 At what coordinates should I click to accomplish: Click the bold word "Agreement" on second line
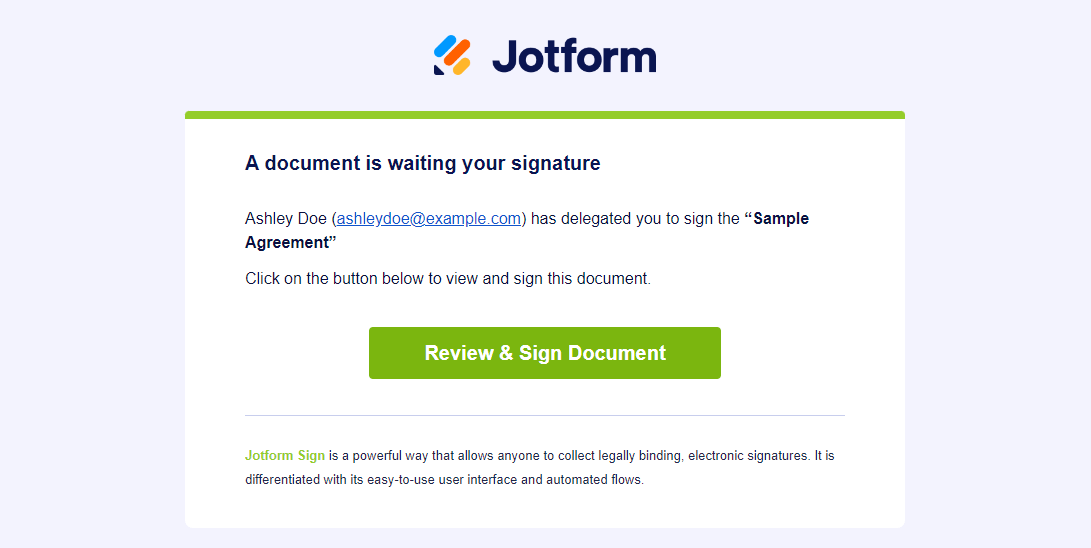tap(288, 243)
